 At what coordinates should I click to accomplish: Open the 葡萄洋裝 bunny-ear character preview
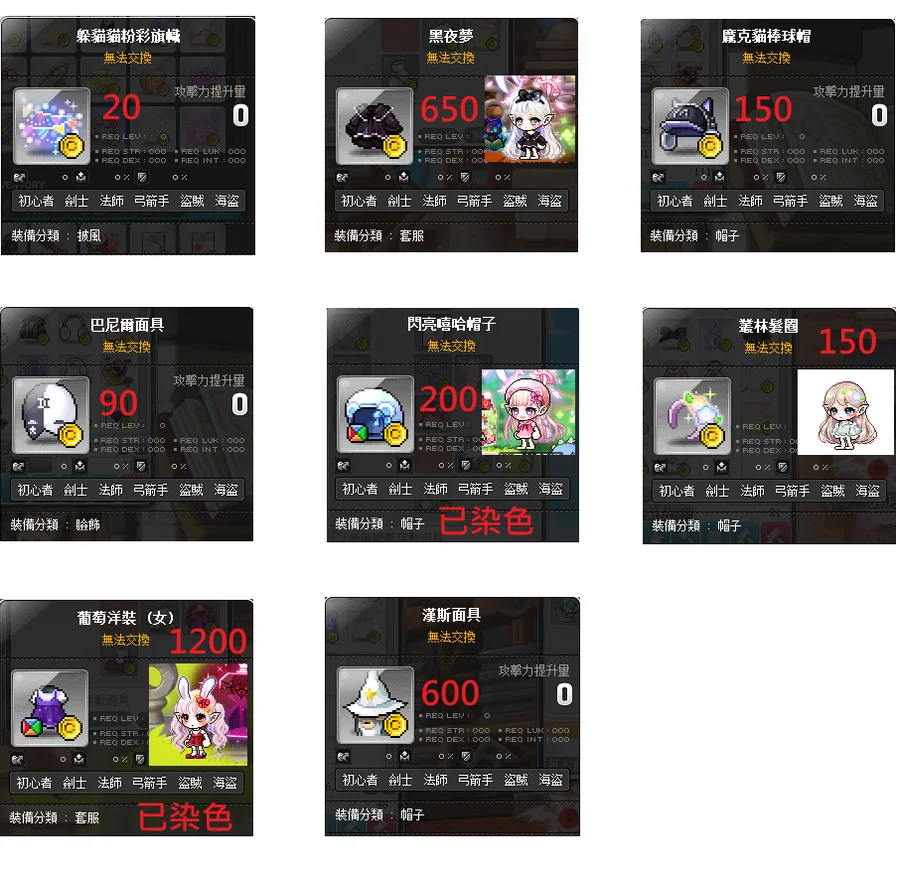pyautogui.click(x=198, y=714)
